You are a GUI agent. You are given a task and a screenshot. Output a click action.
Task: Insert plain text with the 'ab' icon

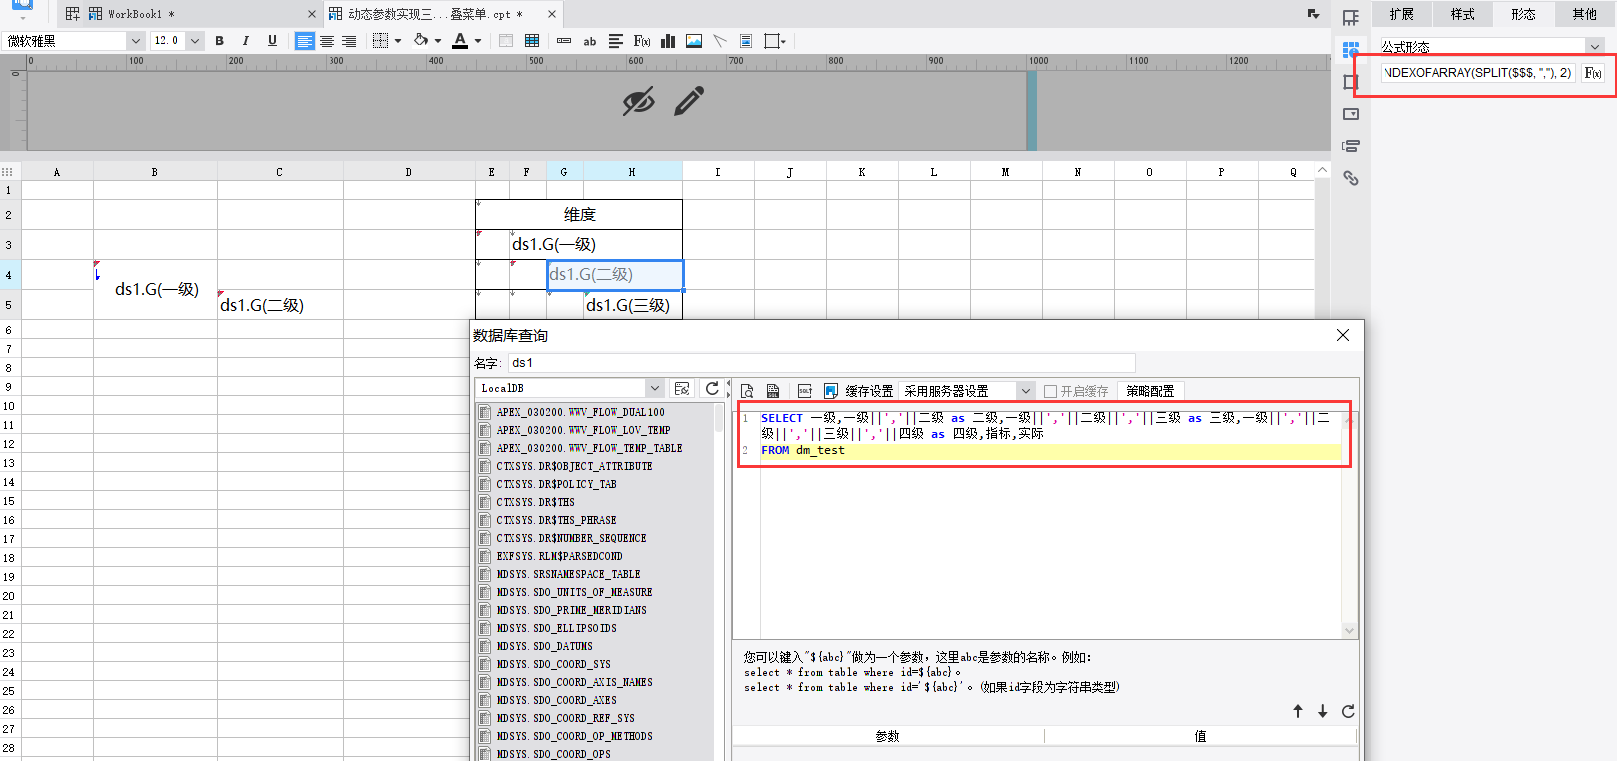(x=590, y=41)
